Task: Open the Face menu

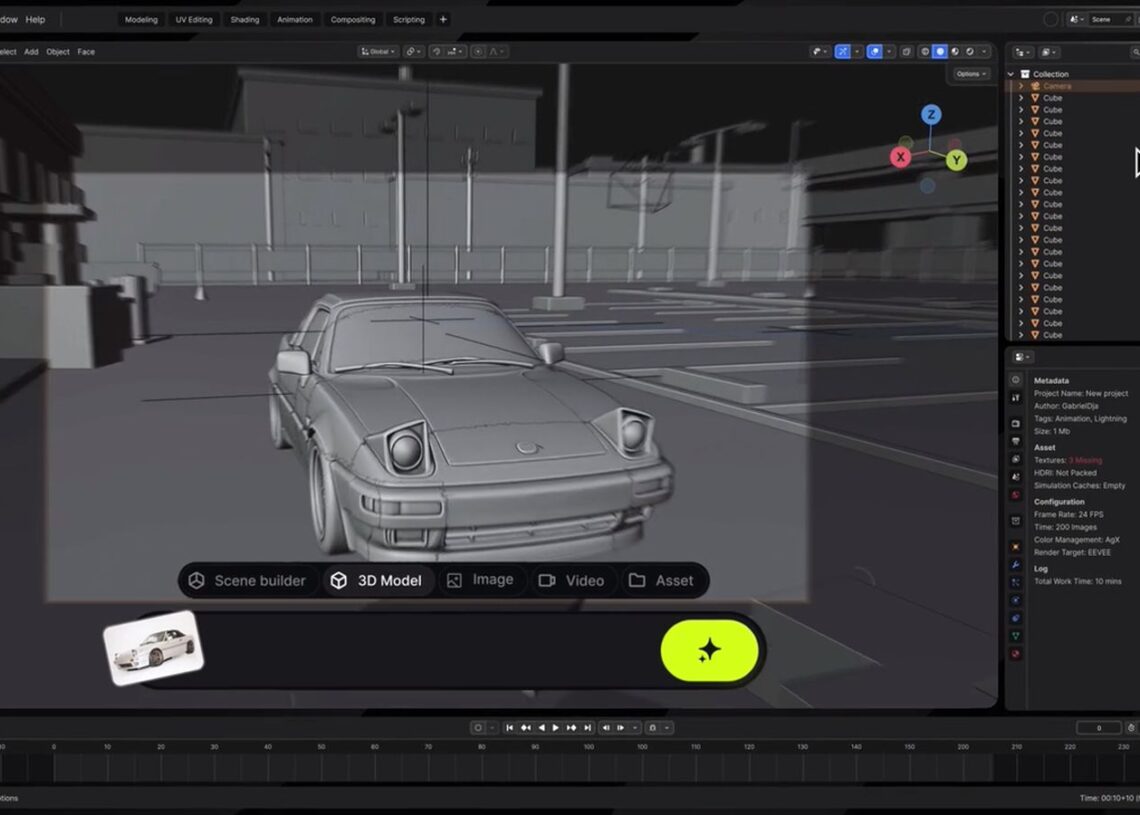Action: 86,52
